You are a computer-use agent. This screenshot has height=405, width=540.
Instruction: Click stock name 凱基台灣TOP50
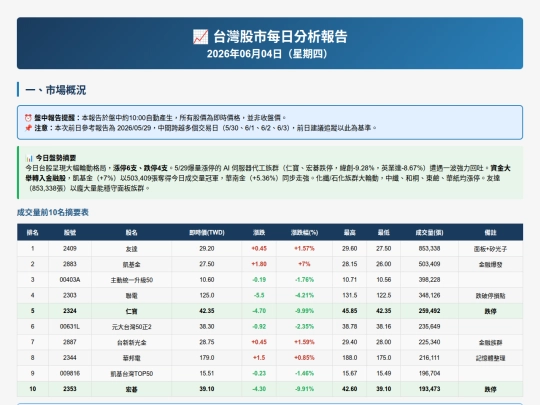(x=132, y=374)
